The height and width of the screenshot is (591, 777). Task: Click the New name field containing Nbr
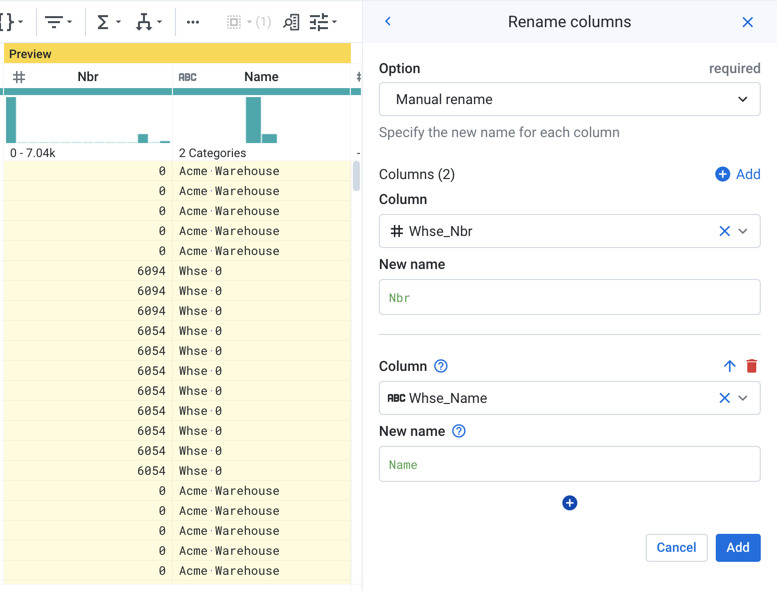(569, 298)
